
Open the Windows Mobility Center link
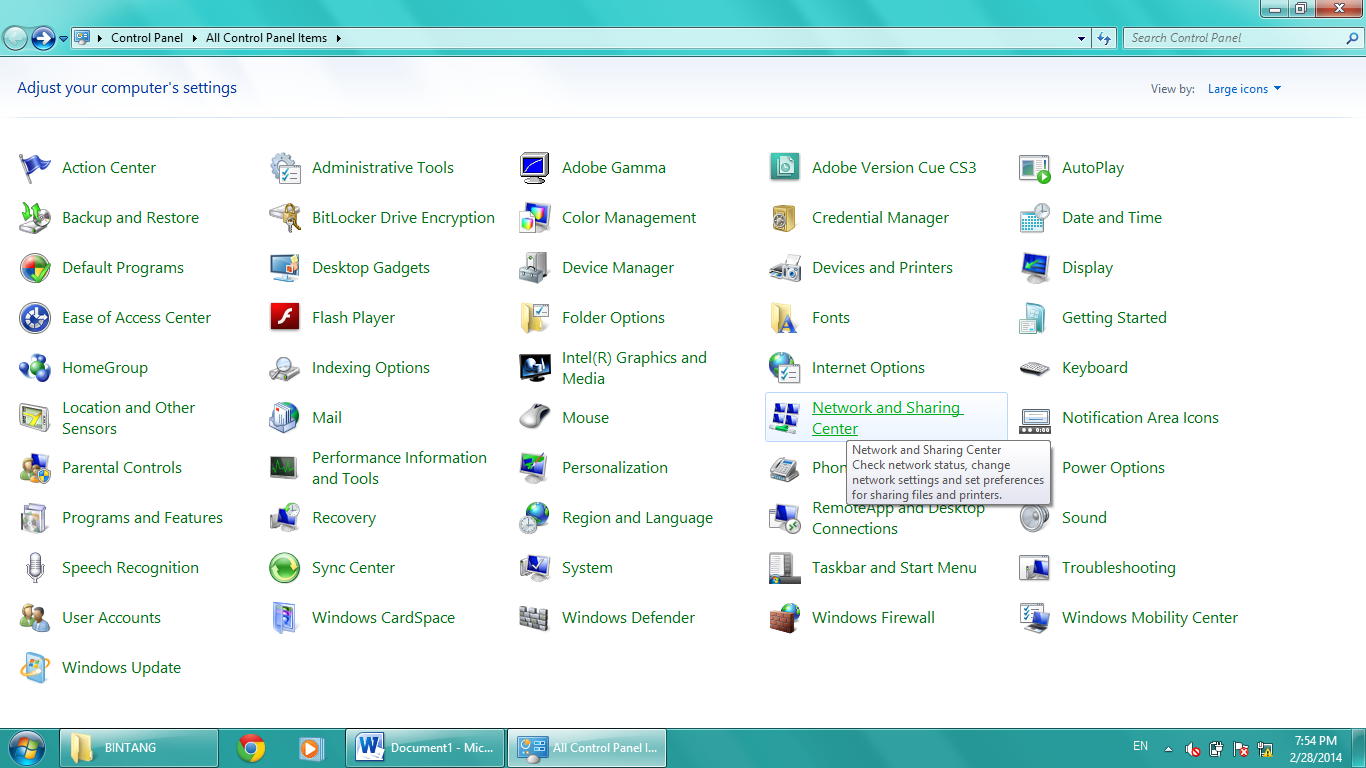[1150, 618]
